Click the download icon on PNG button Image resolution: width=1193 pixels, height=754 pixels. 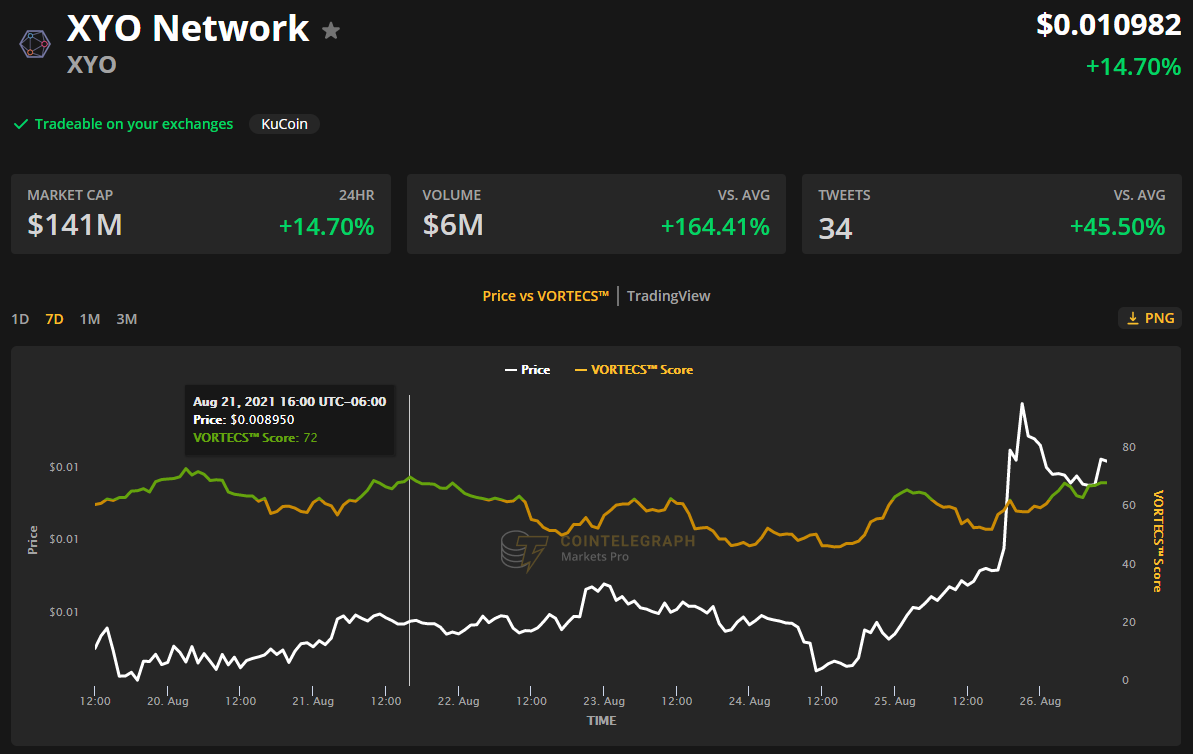click(1133, 318)
